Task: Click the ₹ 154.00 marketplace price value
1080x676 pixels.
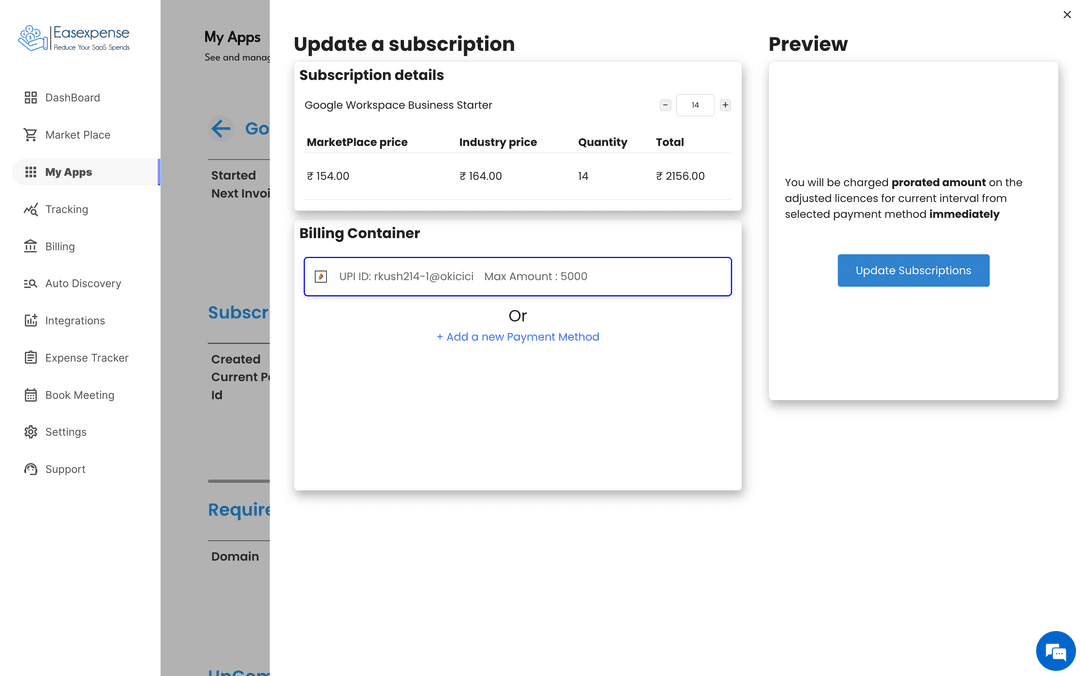Action: pyautogui.click(x=328, y=176)
